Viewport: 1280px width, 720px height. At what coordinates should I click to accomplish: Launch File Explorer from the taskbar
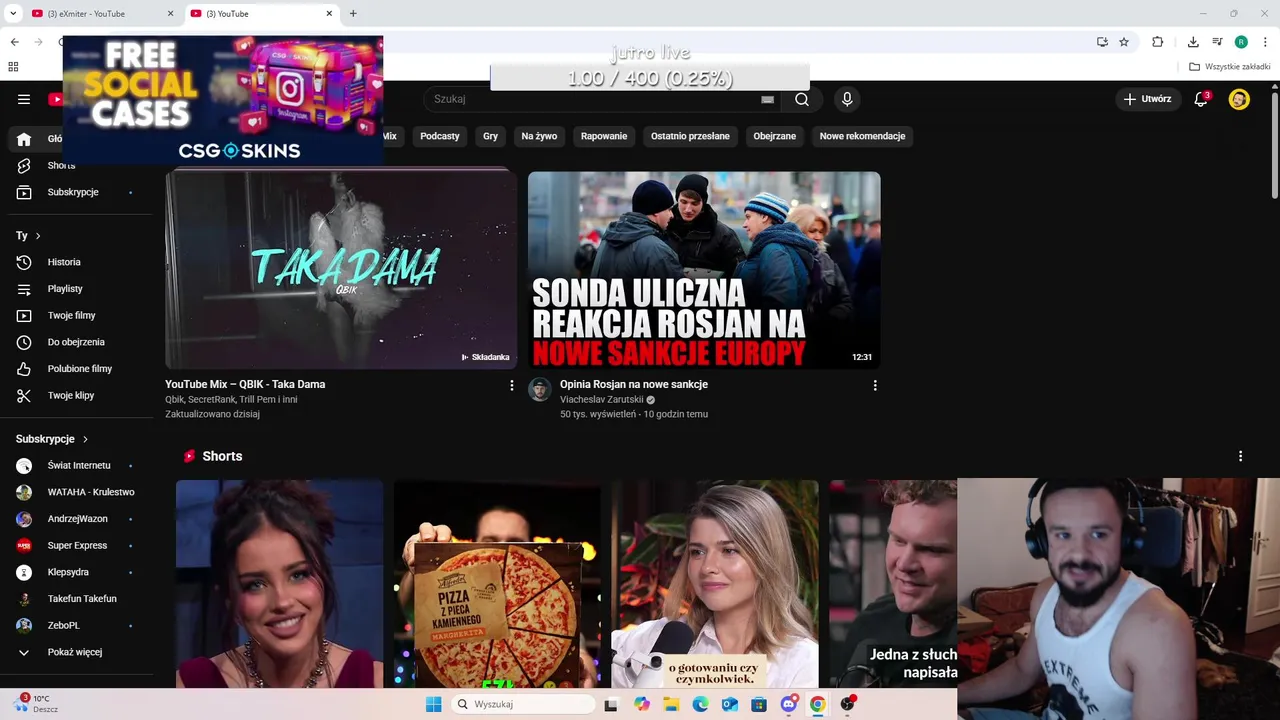click(x=671, y=704)
